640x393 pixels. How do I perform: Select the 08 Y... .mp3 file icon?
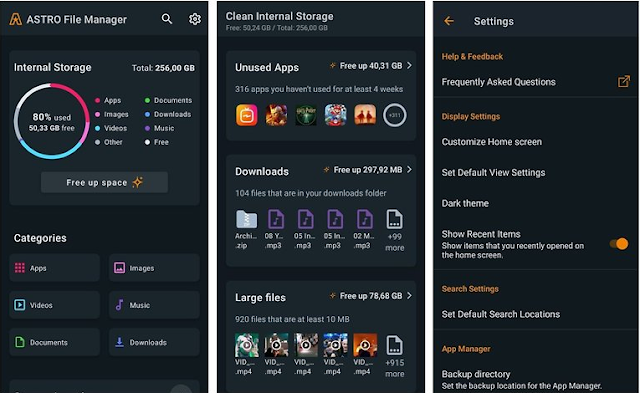point(276,219)
